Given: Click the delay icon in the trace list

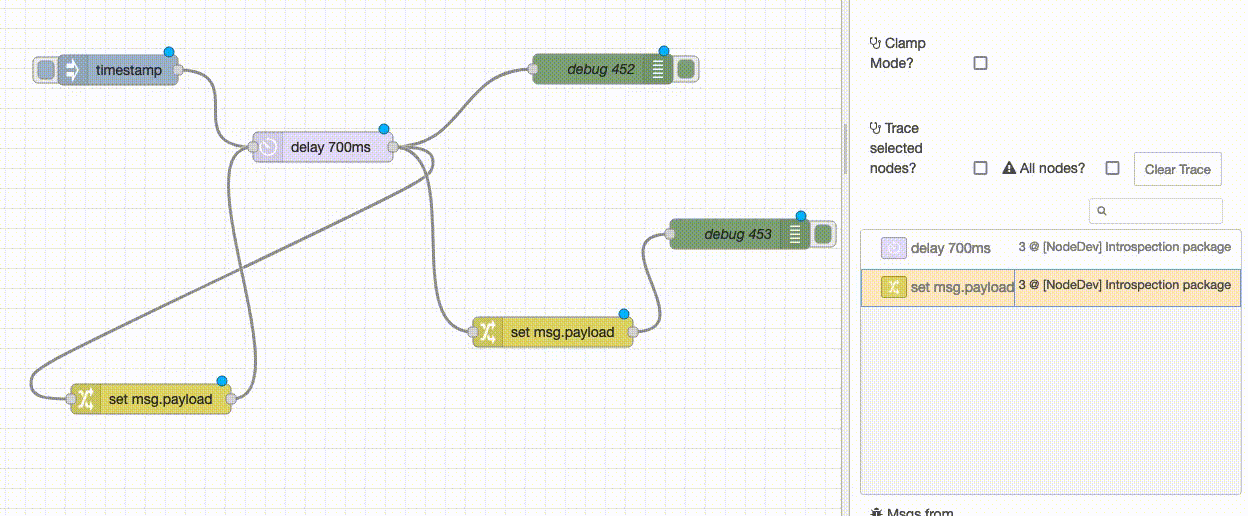Looking at the screenshot, I should pos(893,248).
